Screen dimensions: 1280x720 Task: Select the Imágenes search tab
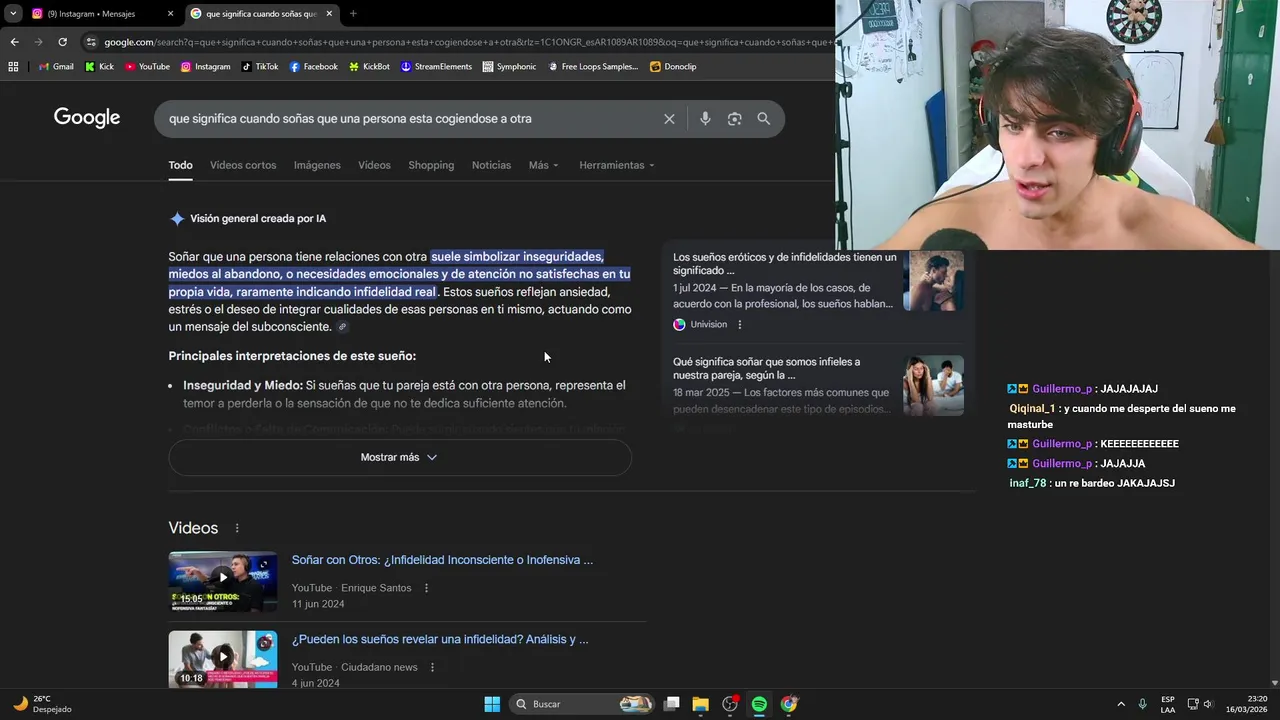(x=317, y=165)
